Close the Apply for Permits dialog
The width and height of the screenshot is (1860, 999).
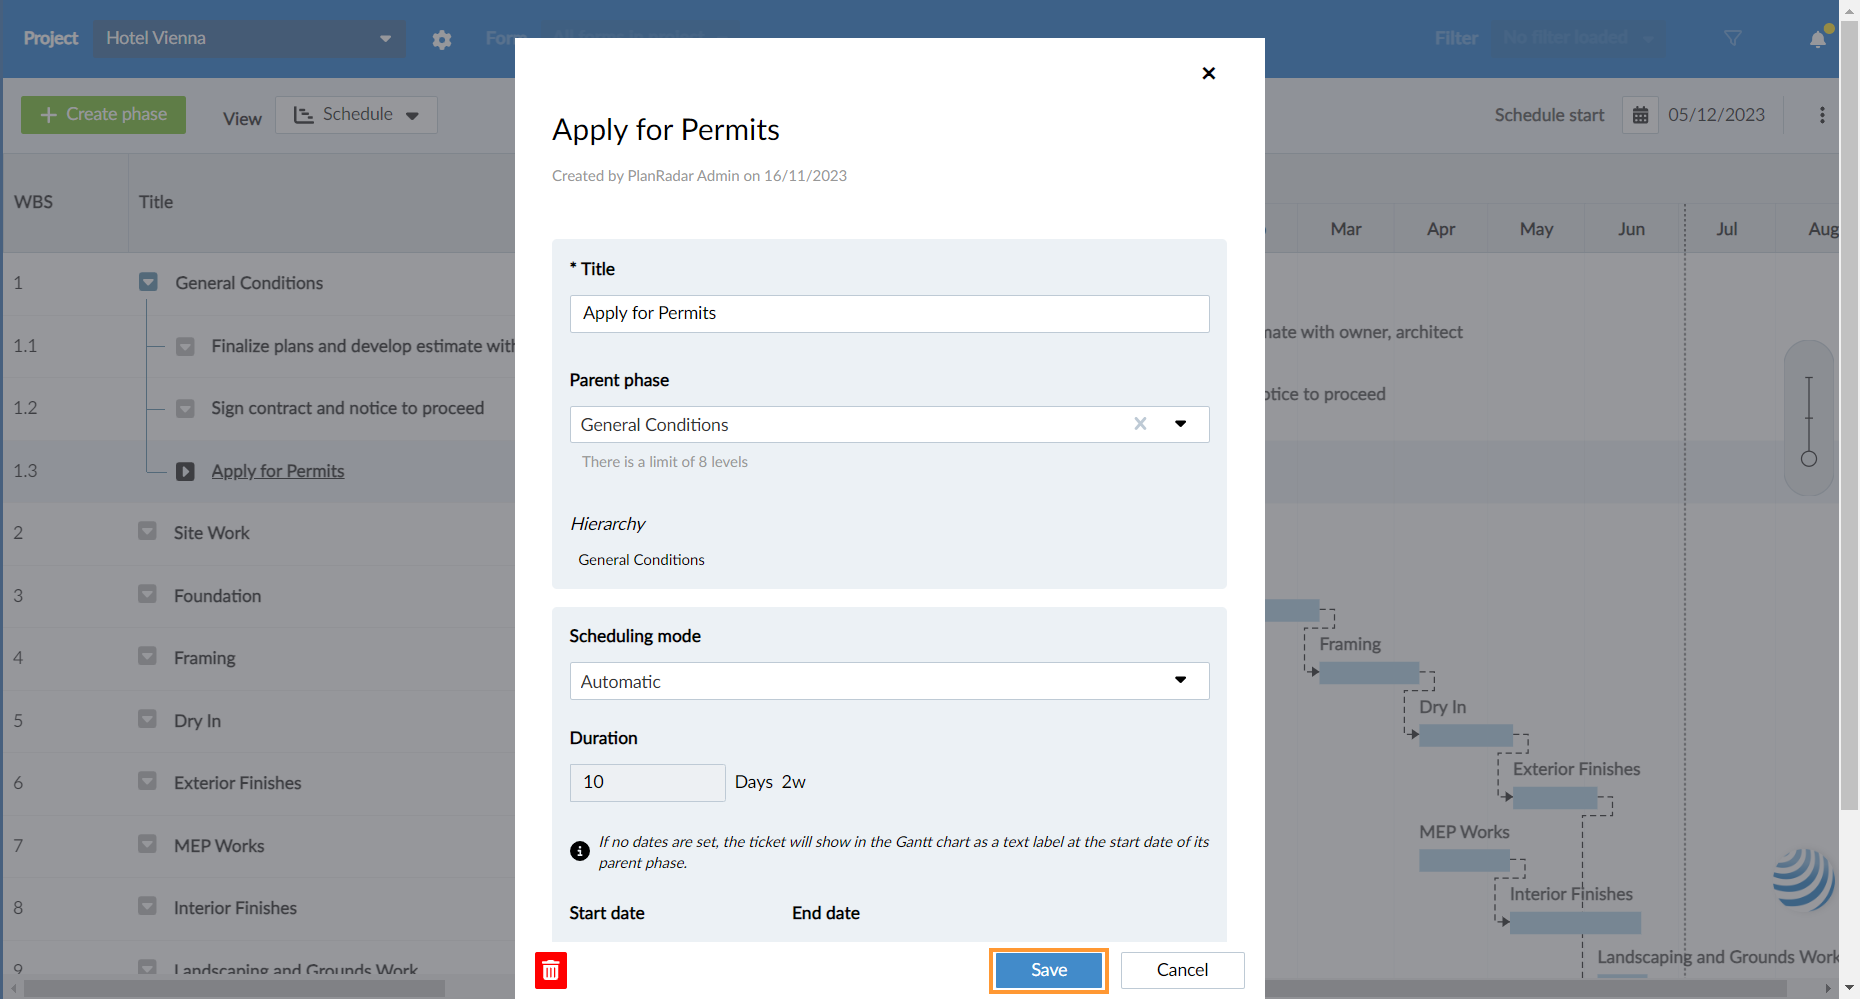pyautogui.click(x=1208, y=73)
